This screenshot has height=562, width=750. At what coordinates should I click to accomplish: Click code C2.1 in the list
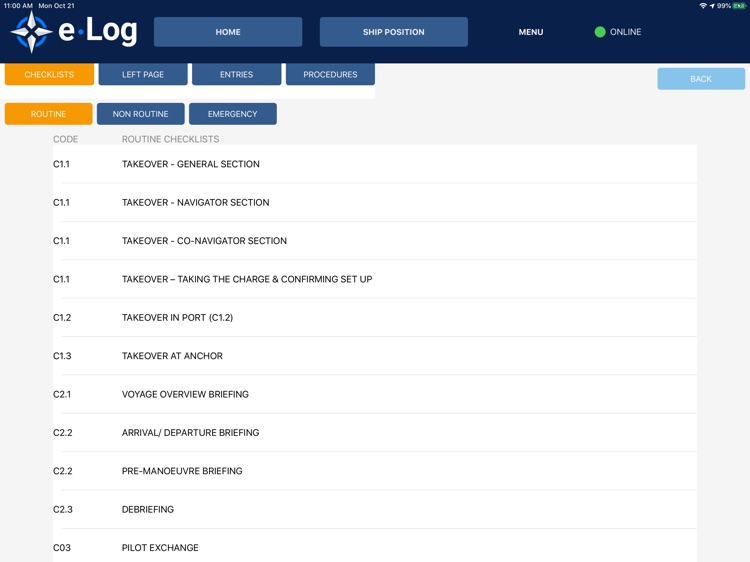(62, 394)
